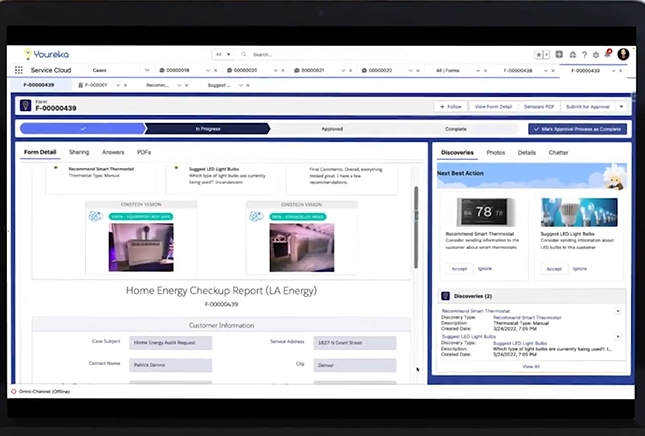Open the 00000019 tab dropdown chevron

(x=208, y=70)
